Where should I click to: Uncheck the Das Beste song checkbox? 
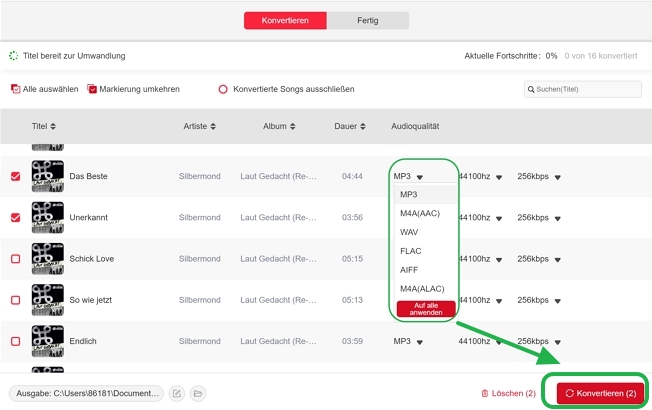[x=15, y=176]
